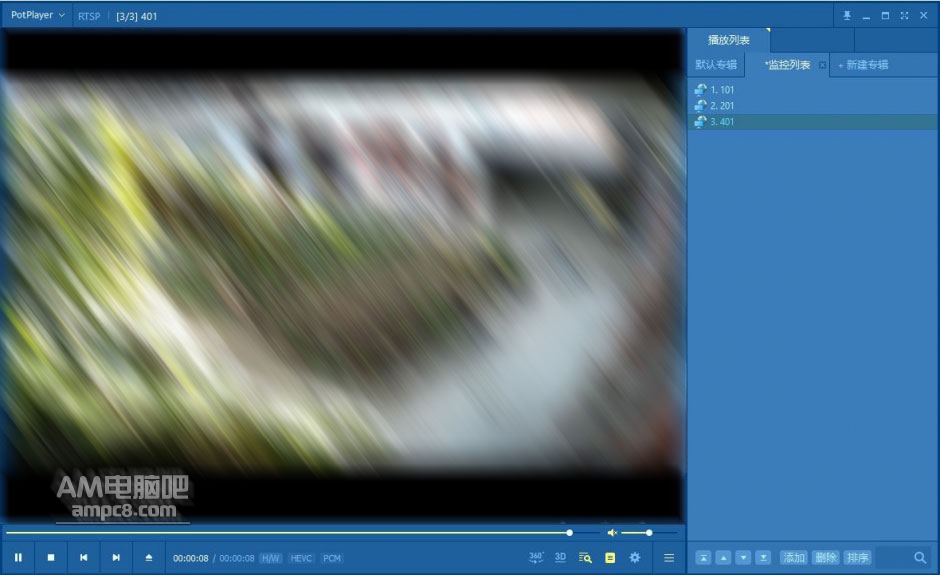Move selected item to top of playlist
Viewport: 940px width, 575px height.
[x=704, y=558]
